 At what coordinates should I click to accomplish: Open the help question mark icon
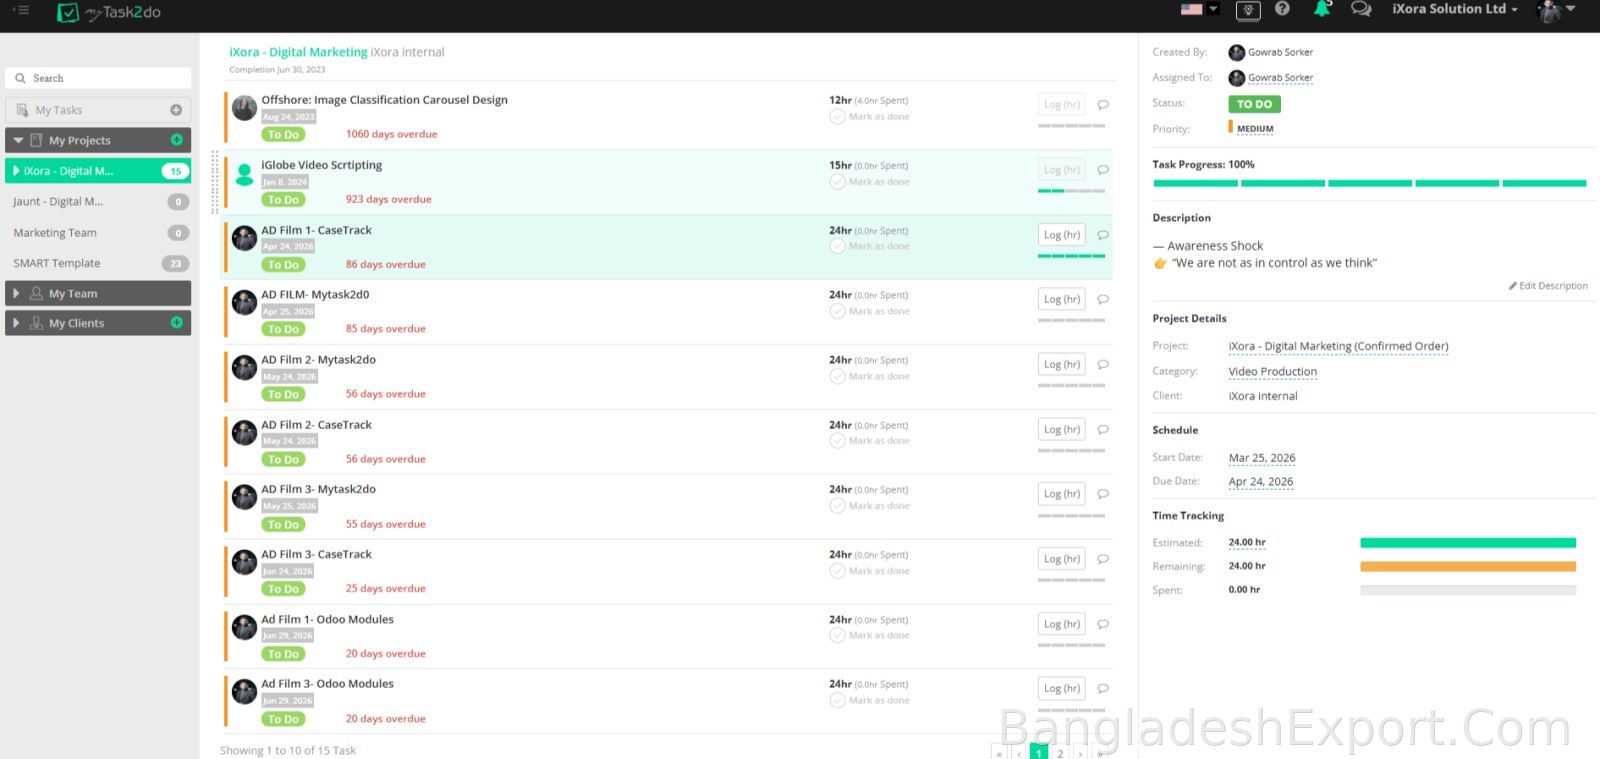1282,9
